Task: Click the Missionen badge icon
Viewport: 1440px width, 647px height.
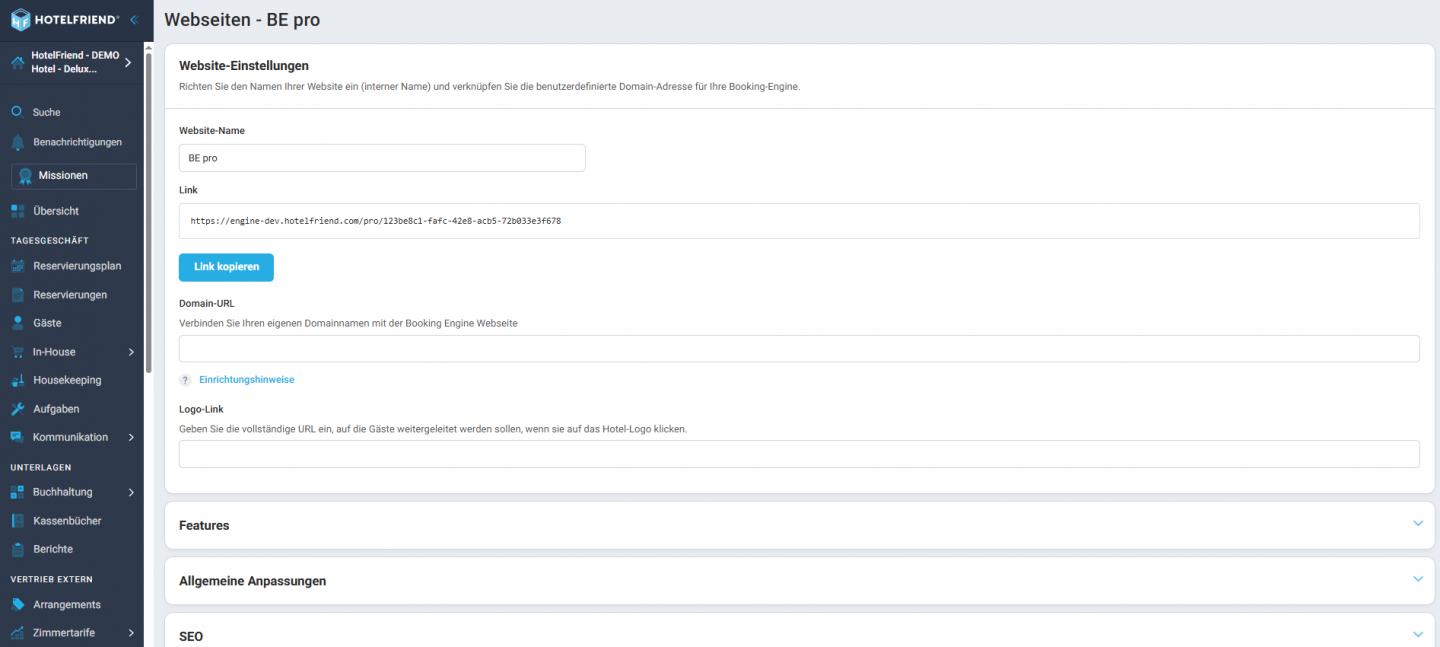Action: pyautogui.click(x=25, y=176)
